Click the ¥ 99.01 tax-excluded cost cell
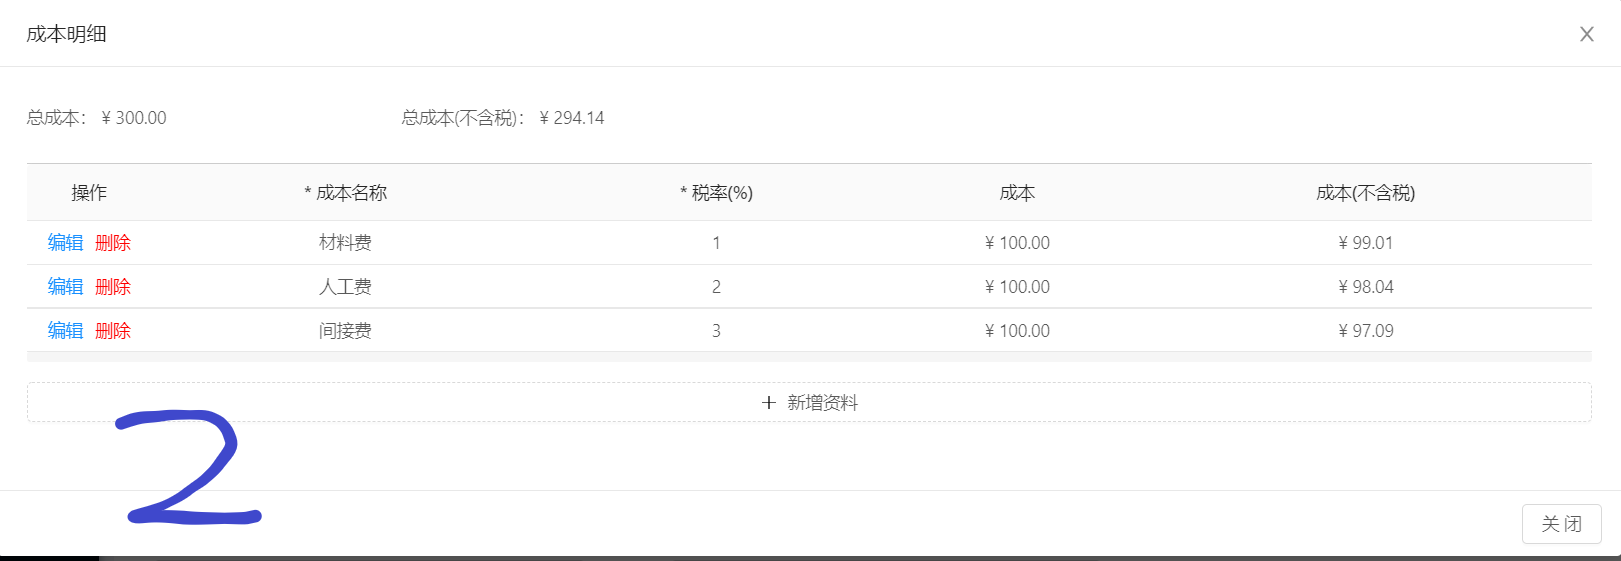Viewport: 1621px width, 561px height. coord(1365,243)
